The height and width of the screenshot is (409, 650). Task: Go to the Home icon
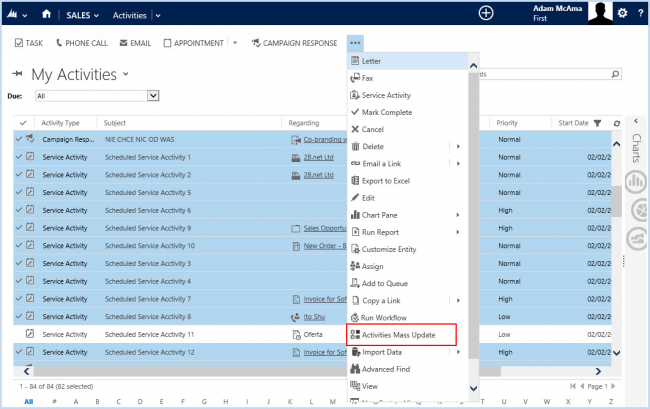click(46, 14)
